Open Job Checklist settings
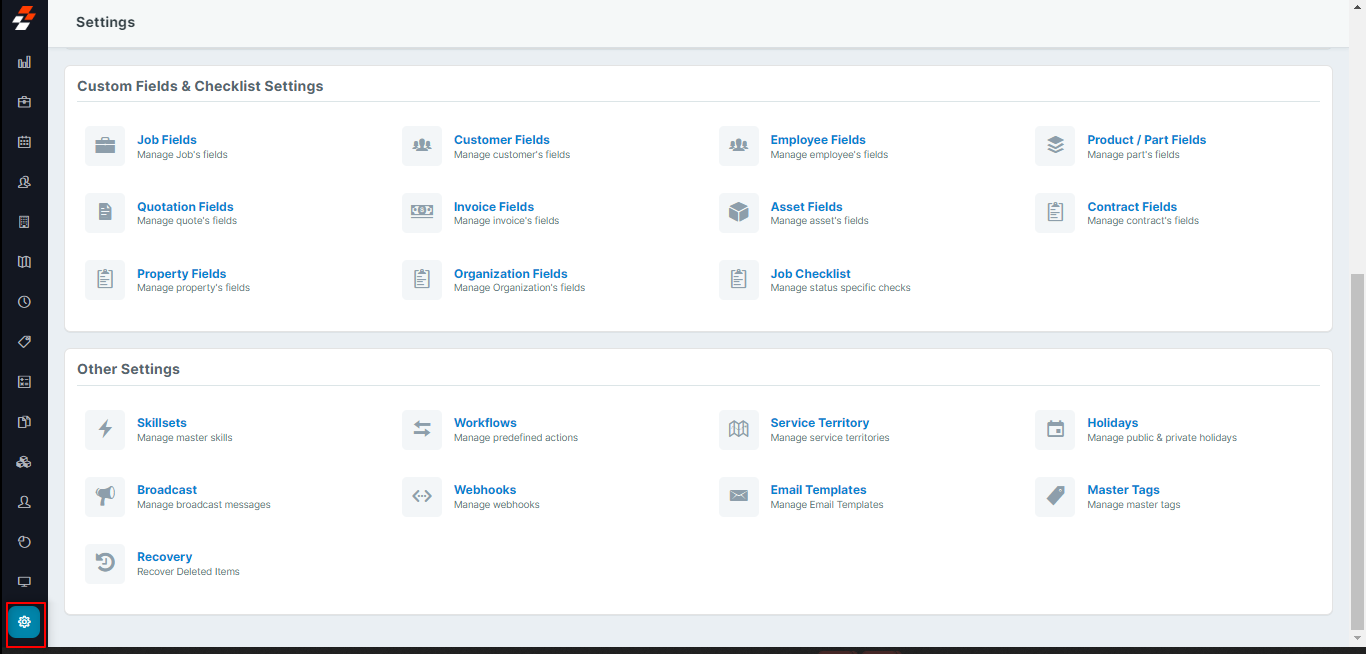The image size is (1366, 654). 810,274
